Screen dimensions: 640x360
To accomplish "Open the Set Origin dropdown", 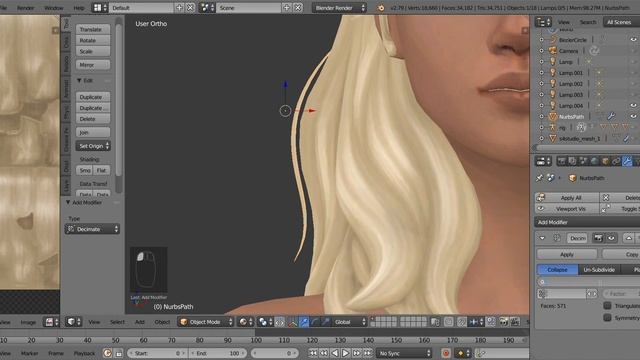I will pos(93,146).
